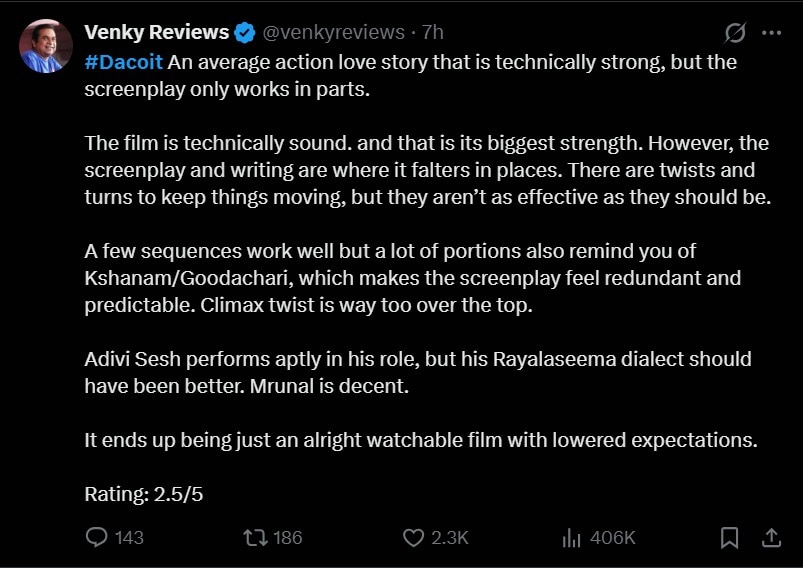Click the share post upload icon
The image size is (803, 568).
(771, 538)
